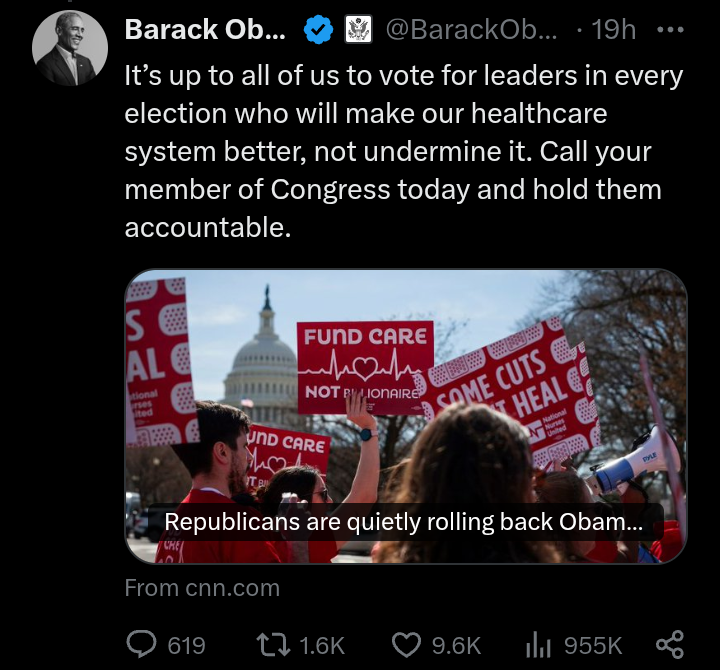Open the view analytics bar-chart icon

click(539, 645)
